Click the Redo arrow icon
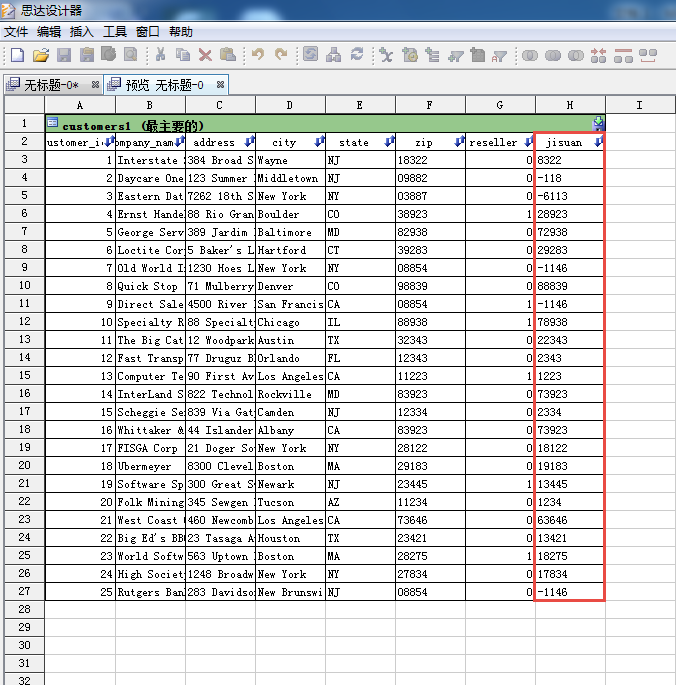 click(x=281, y=55)
